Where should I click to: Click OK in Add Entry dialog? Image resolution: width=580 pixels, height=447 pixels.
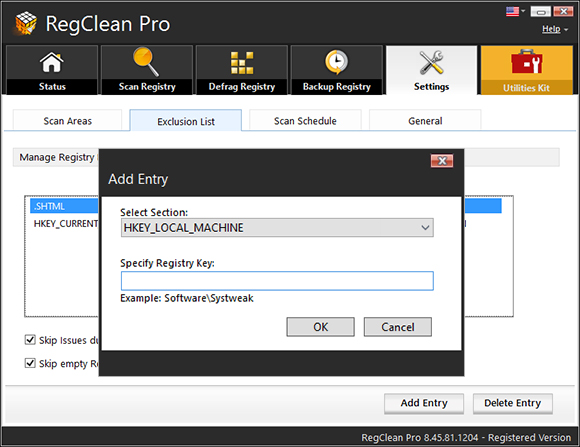point(320,327)
